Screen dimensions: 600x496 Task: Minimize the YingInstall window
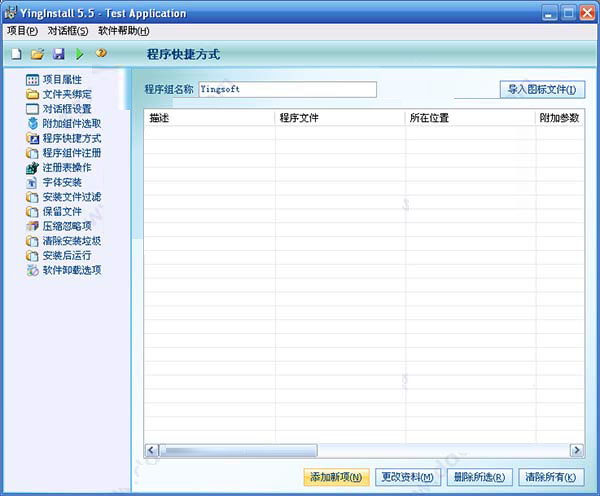point(549,13)
